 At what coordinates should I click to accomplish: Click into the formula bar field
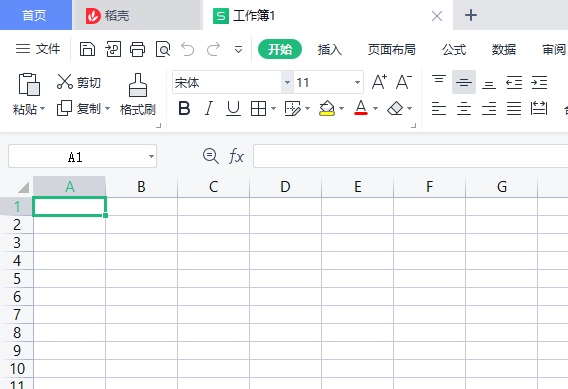pos(410,156)
